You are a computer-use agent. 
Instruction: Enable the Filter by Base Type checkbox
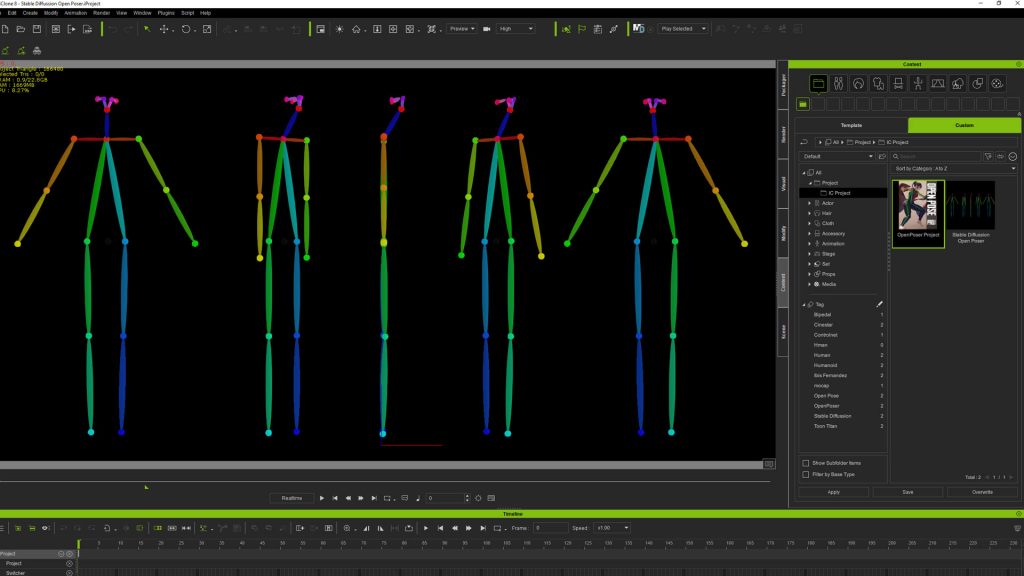point(806,474)
